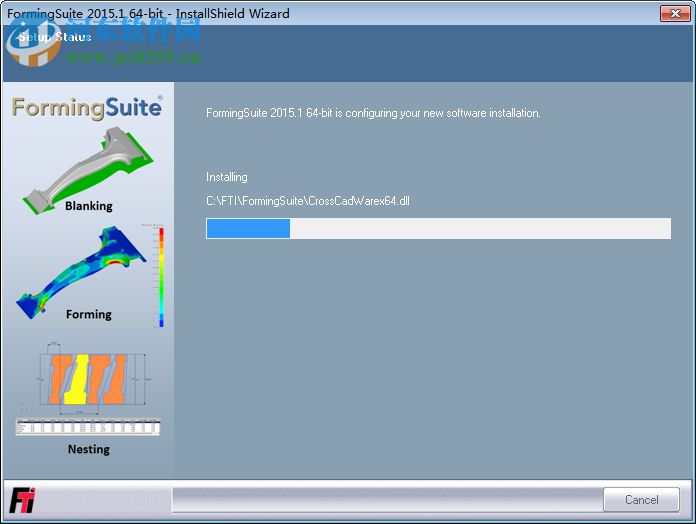Image resolution: width=696 pixels, height=524 pixels.
Task: Click the 'Setup Status' header text
Action: click(x=55, y=37)
